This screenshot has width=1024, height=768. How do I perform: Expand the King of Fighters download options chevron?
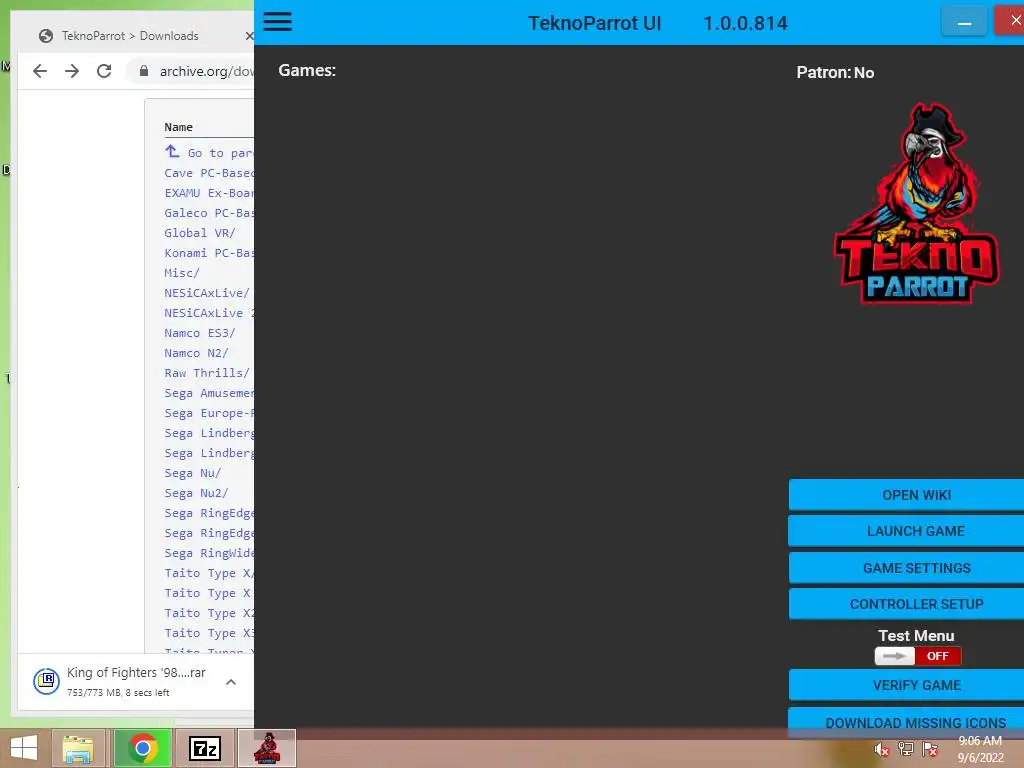[231, 682]
